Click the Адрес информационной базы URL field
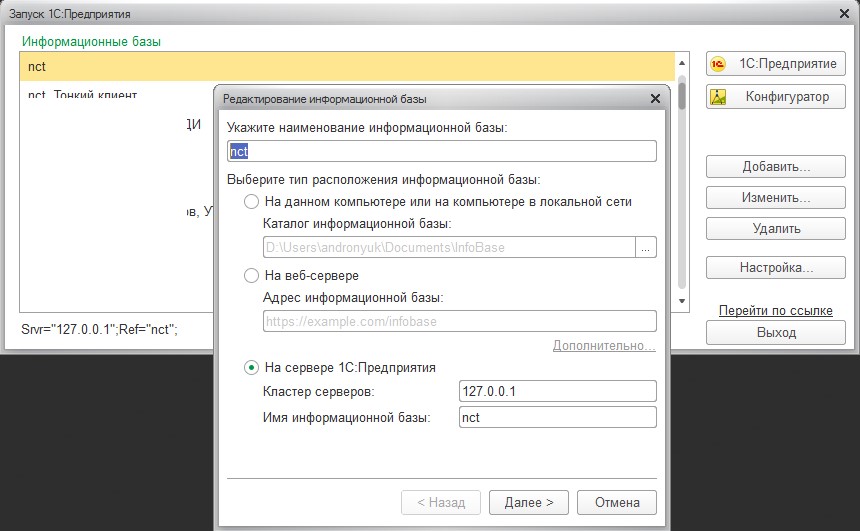 [x=460, y=321]
